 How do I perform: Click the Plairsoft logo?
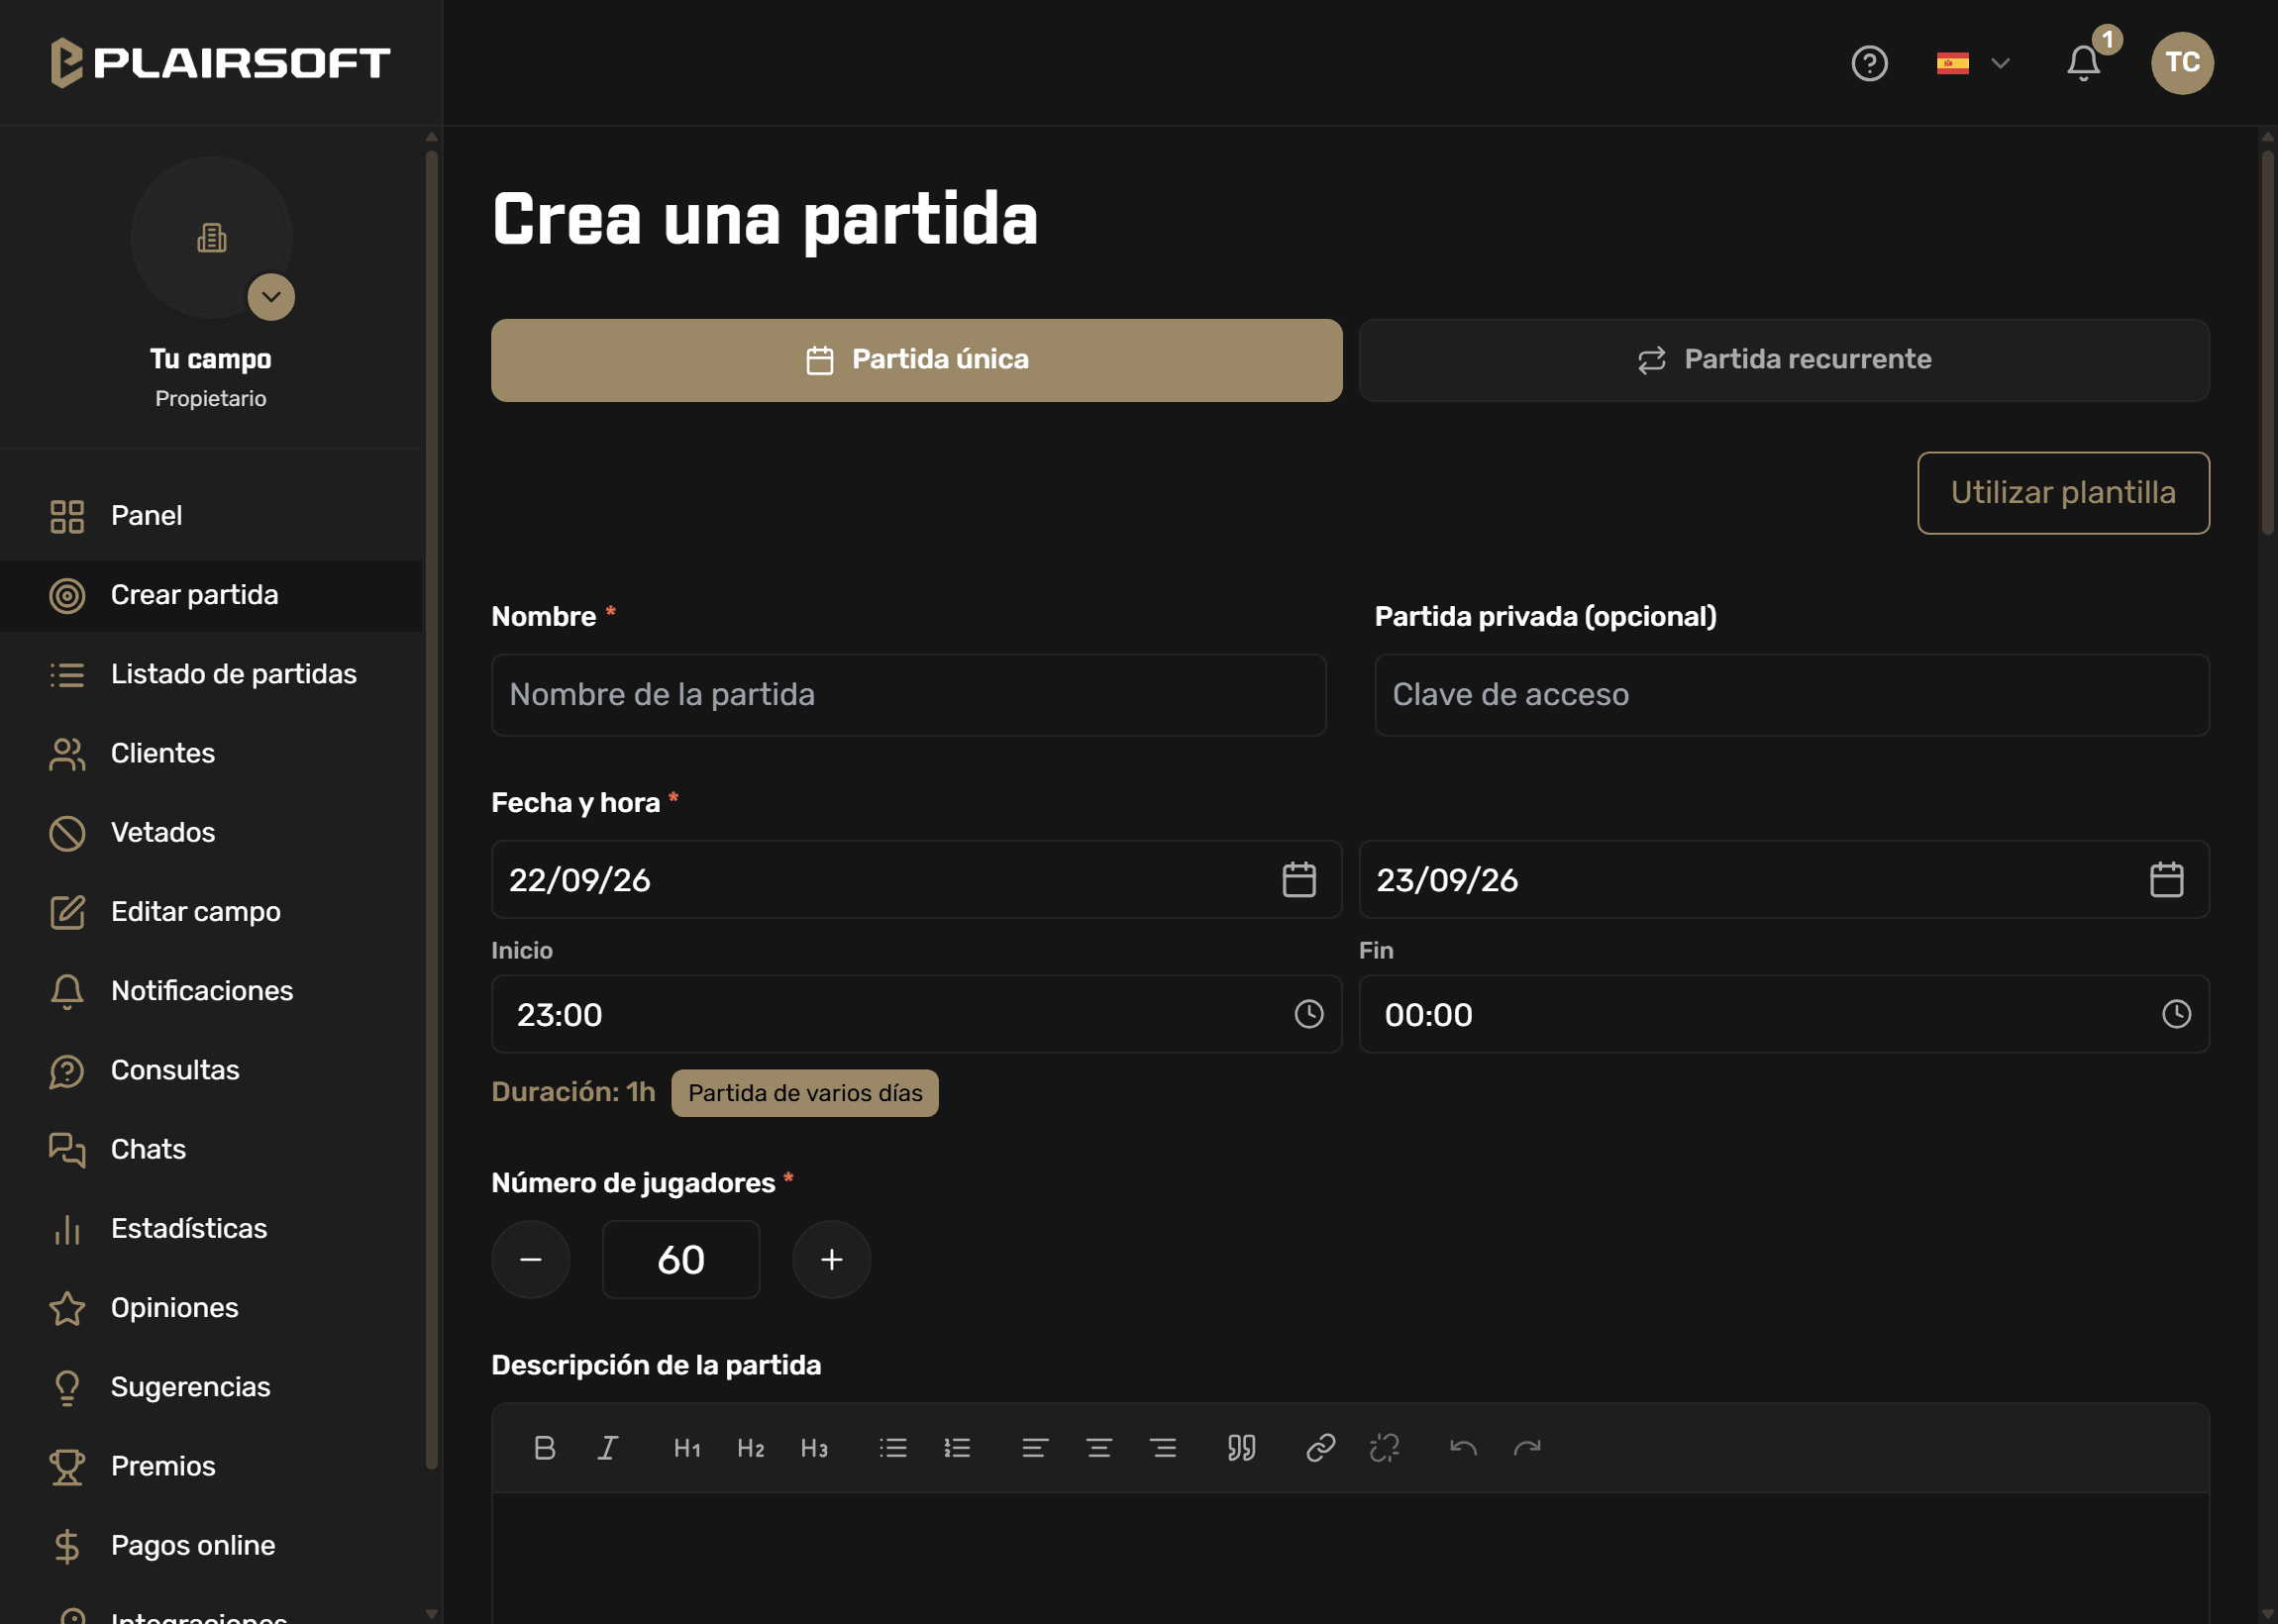point(221,63)
